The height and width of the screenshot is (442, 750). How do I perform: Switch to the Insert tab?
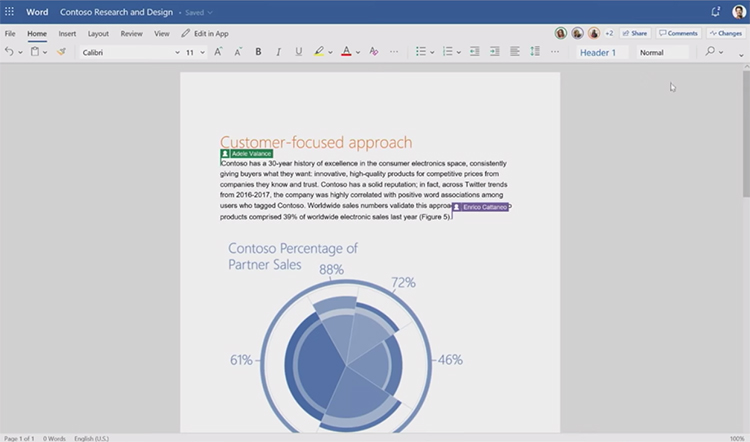click(x=67, y=33)
